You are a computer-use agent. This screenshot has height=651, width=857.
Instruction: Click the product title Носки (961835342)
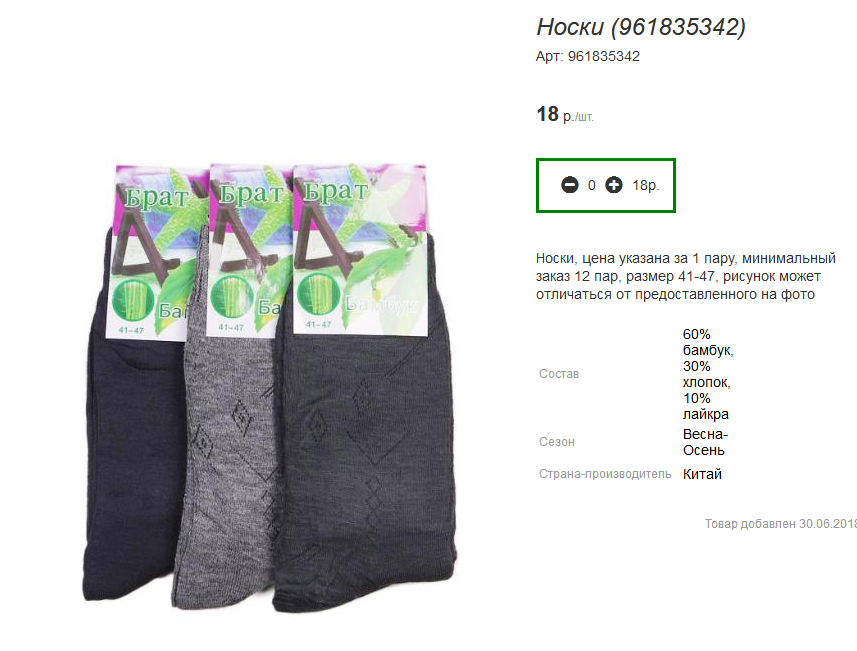click(x=641, y=27)
